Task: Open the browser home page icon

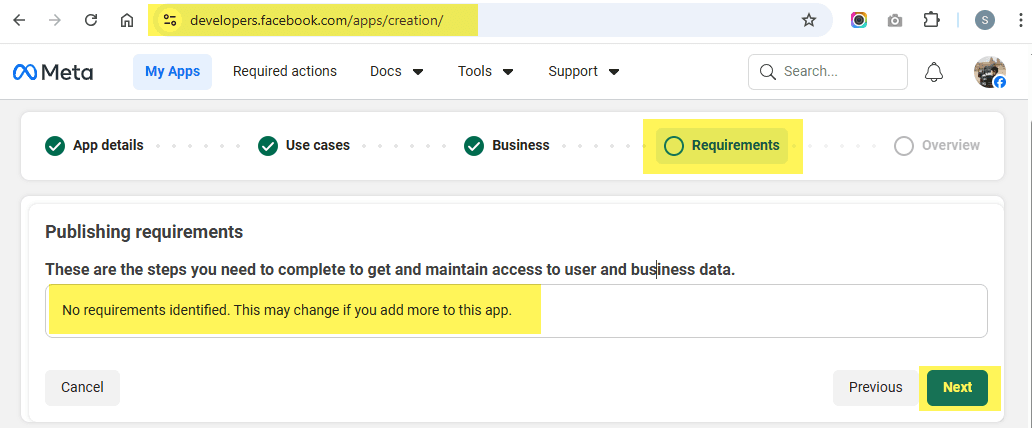Action: [x=127, y=20]
